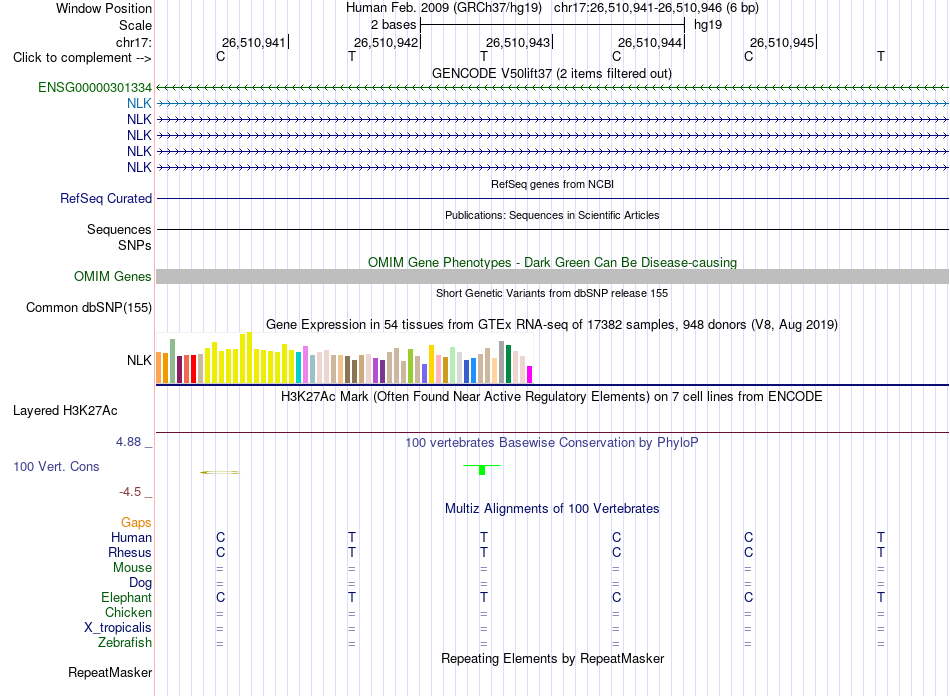Click the Common dbSNP(155) label
The height and width of the screenshot is (696, 950).
(88, 307)
